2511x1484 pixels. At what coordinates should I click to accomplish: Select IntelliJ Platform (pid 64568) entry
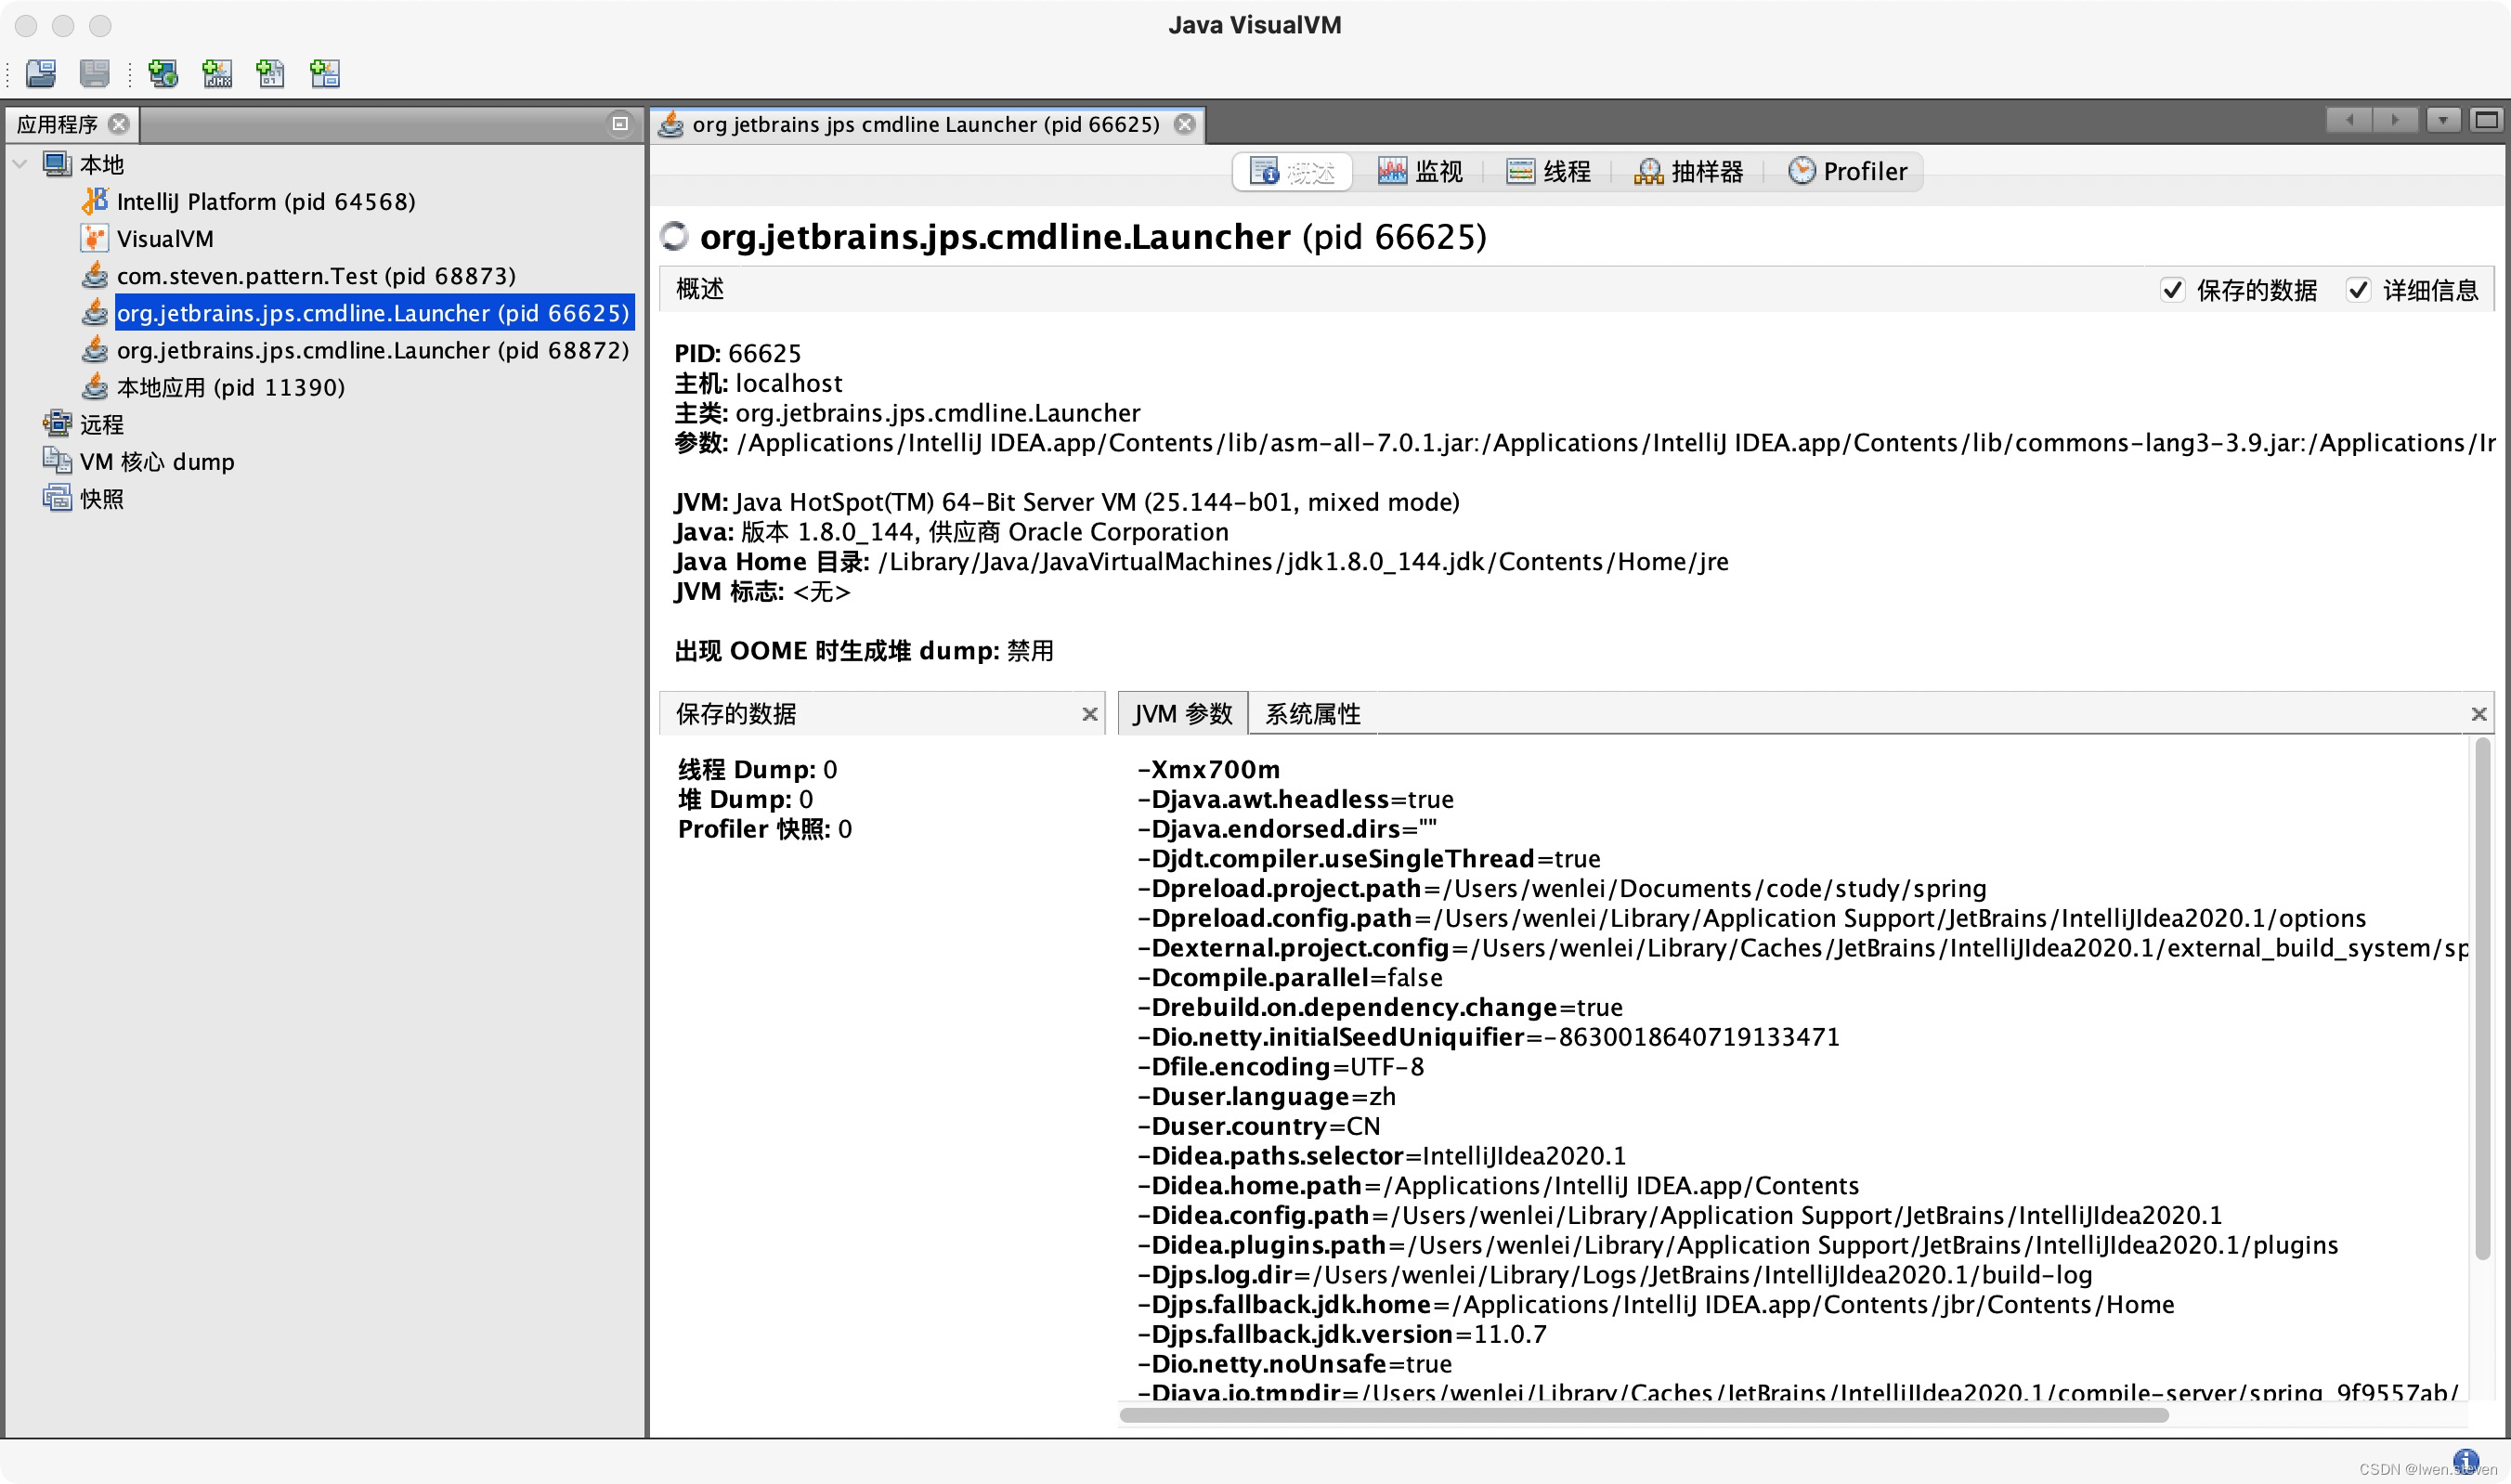(266, 202)
